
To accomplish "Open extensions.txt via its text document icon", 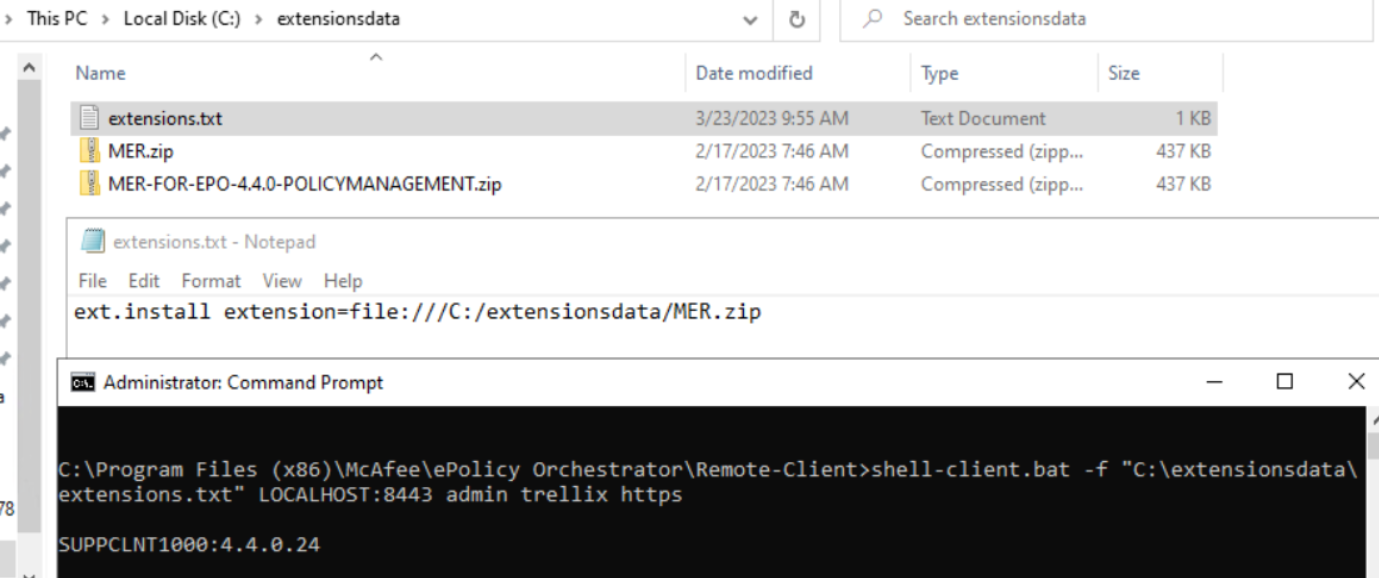I will pyautogui.click(x=90, y=117).
